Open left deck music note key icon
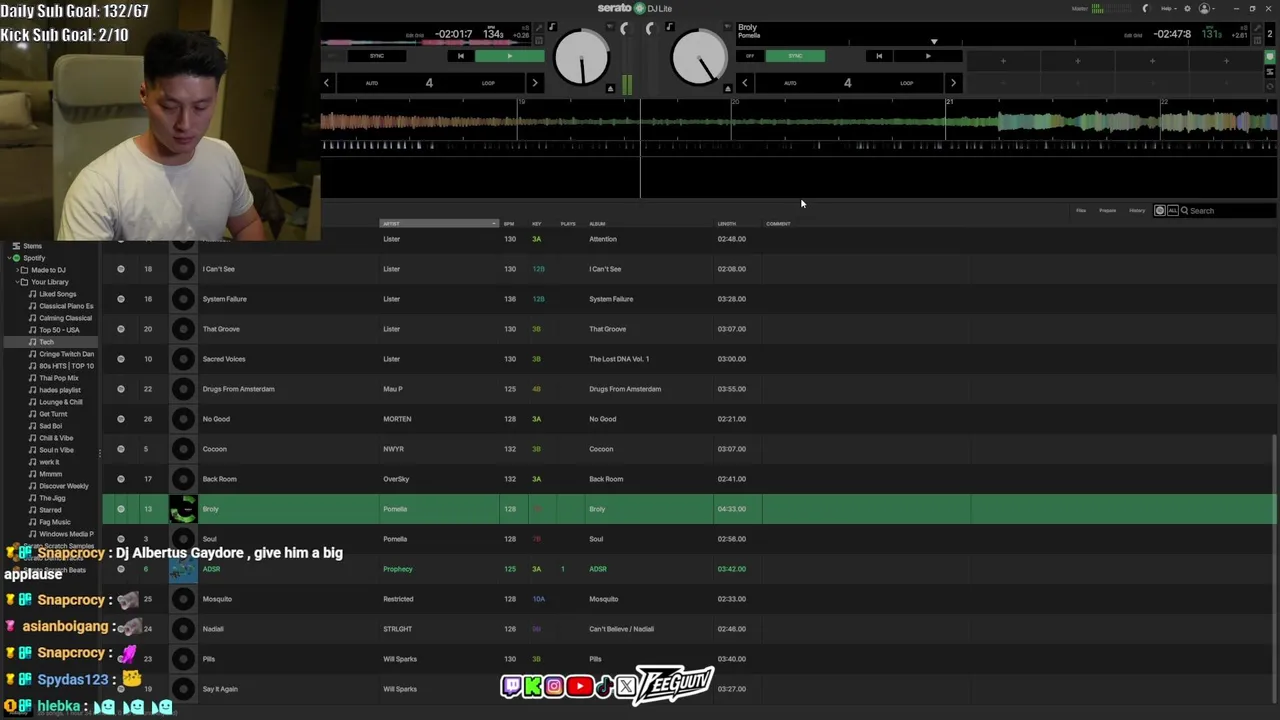This screenshot has height=720, width=1280. 552,27
